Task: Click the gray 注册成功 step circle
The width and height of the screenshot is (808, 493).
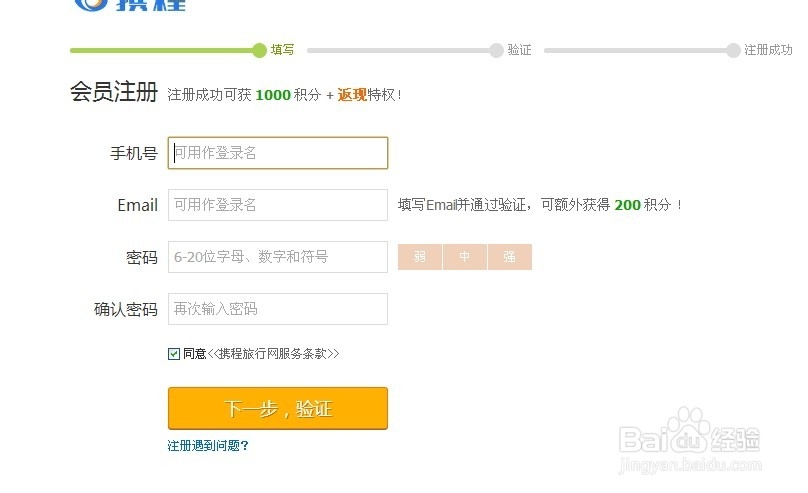Action: tap(734, 50)
